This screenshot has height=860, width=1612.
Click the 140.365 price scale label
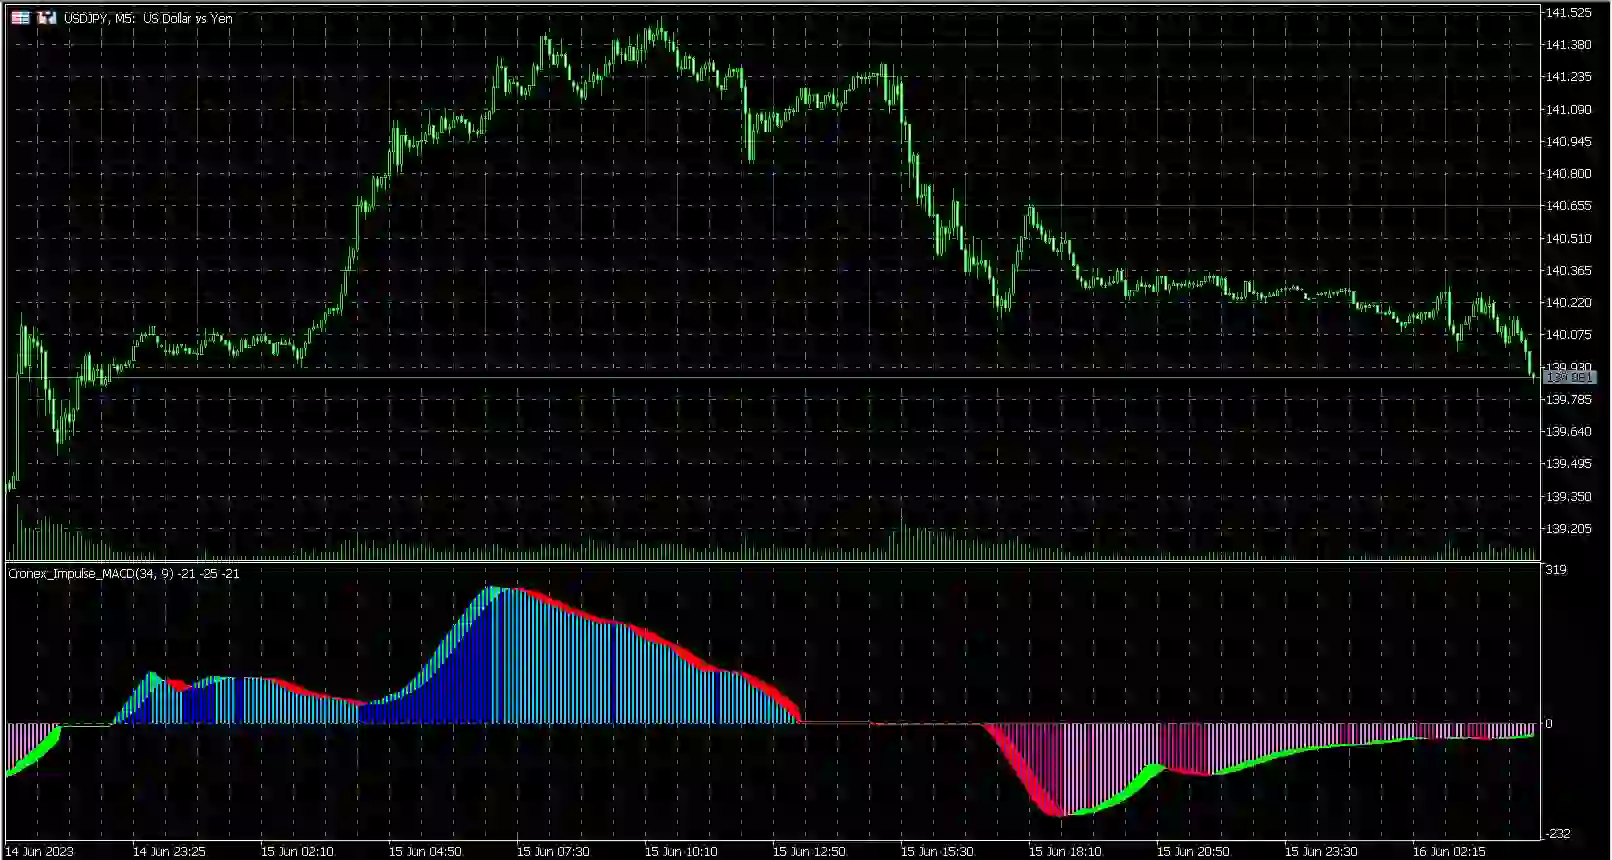[x=1568, y=271]
